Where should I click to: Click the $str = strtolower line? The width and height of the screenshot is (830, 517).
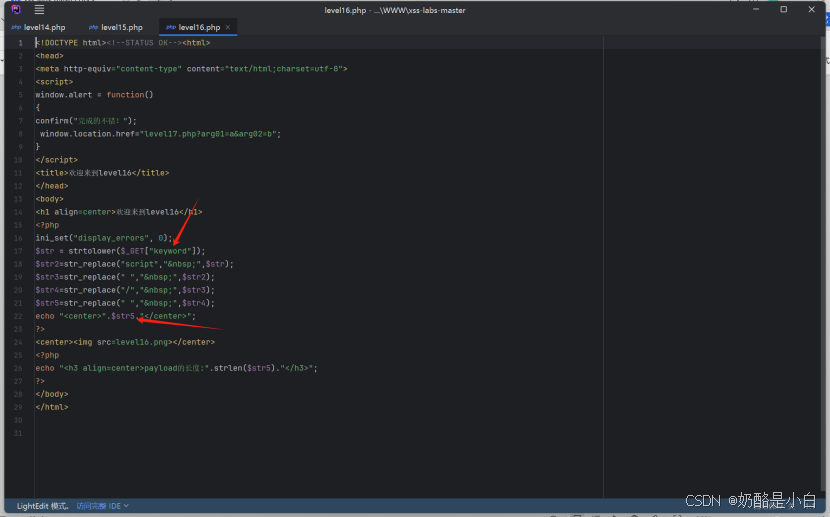coord(120,251)
